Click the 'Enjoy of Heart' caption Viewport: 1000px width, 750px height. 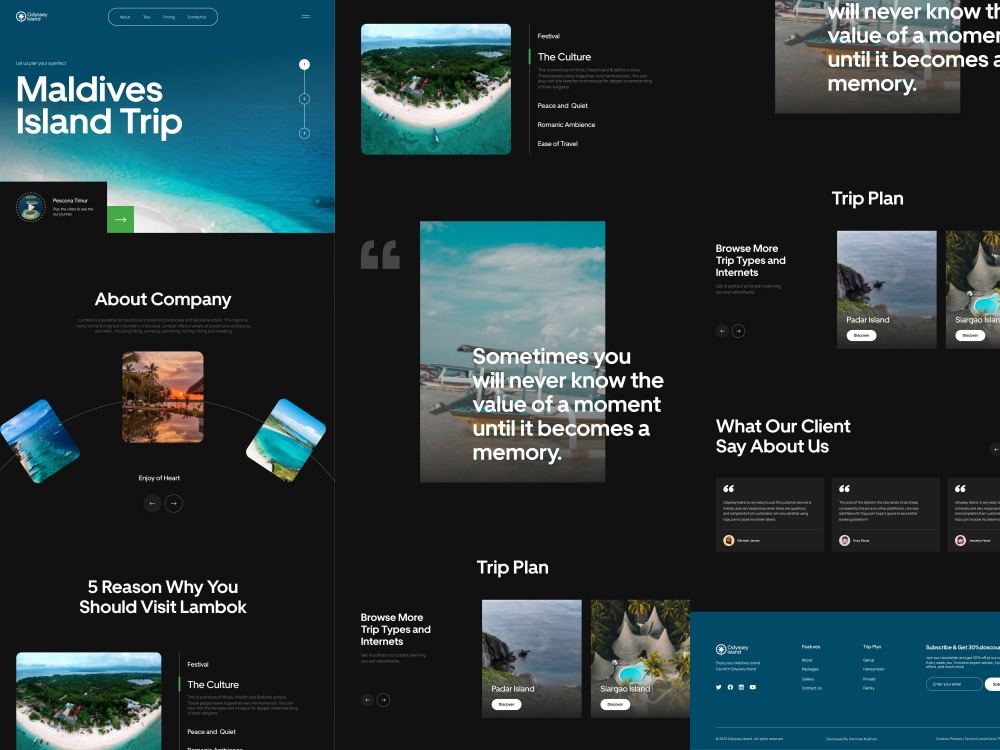[x=159, y=478]
